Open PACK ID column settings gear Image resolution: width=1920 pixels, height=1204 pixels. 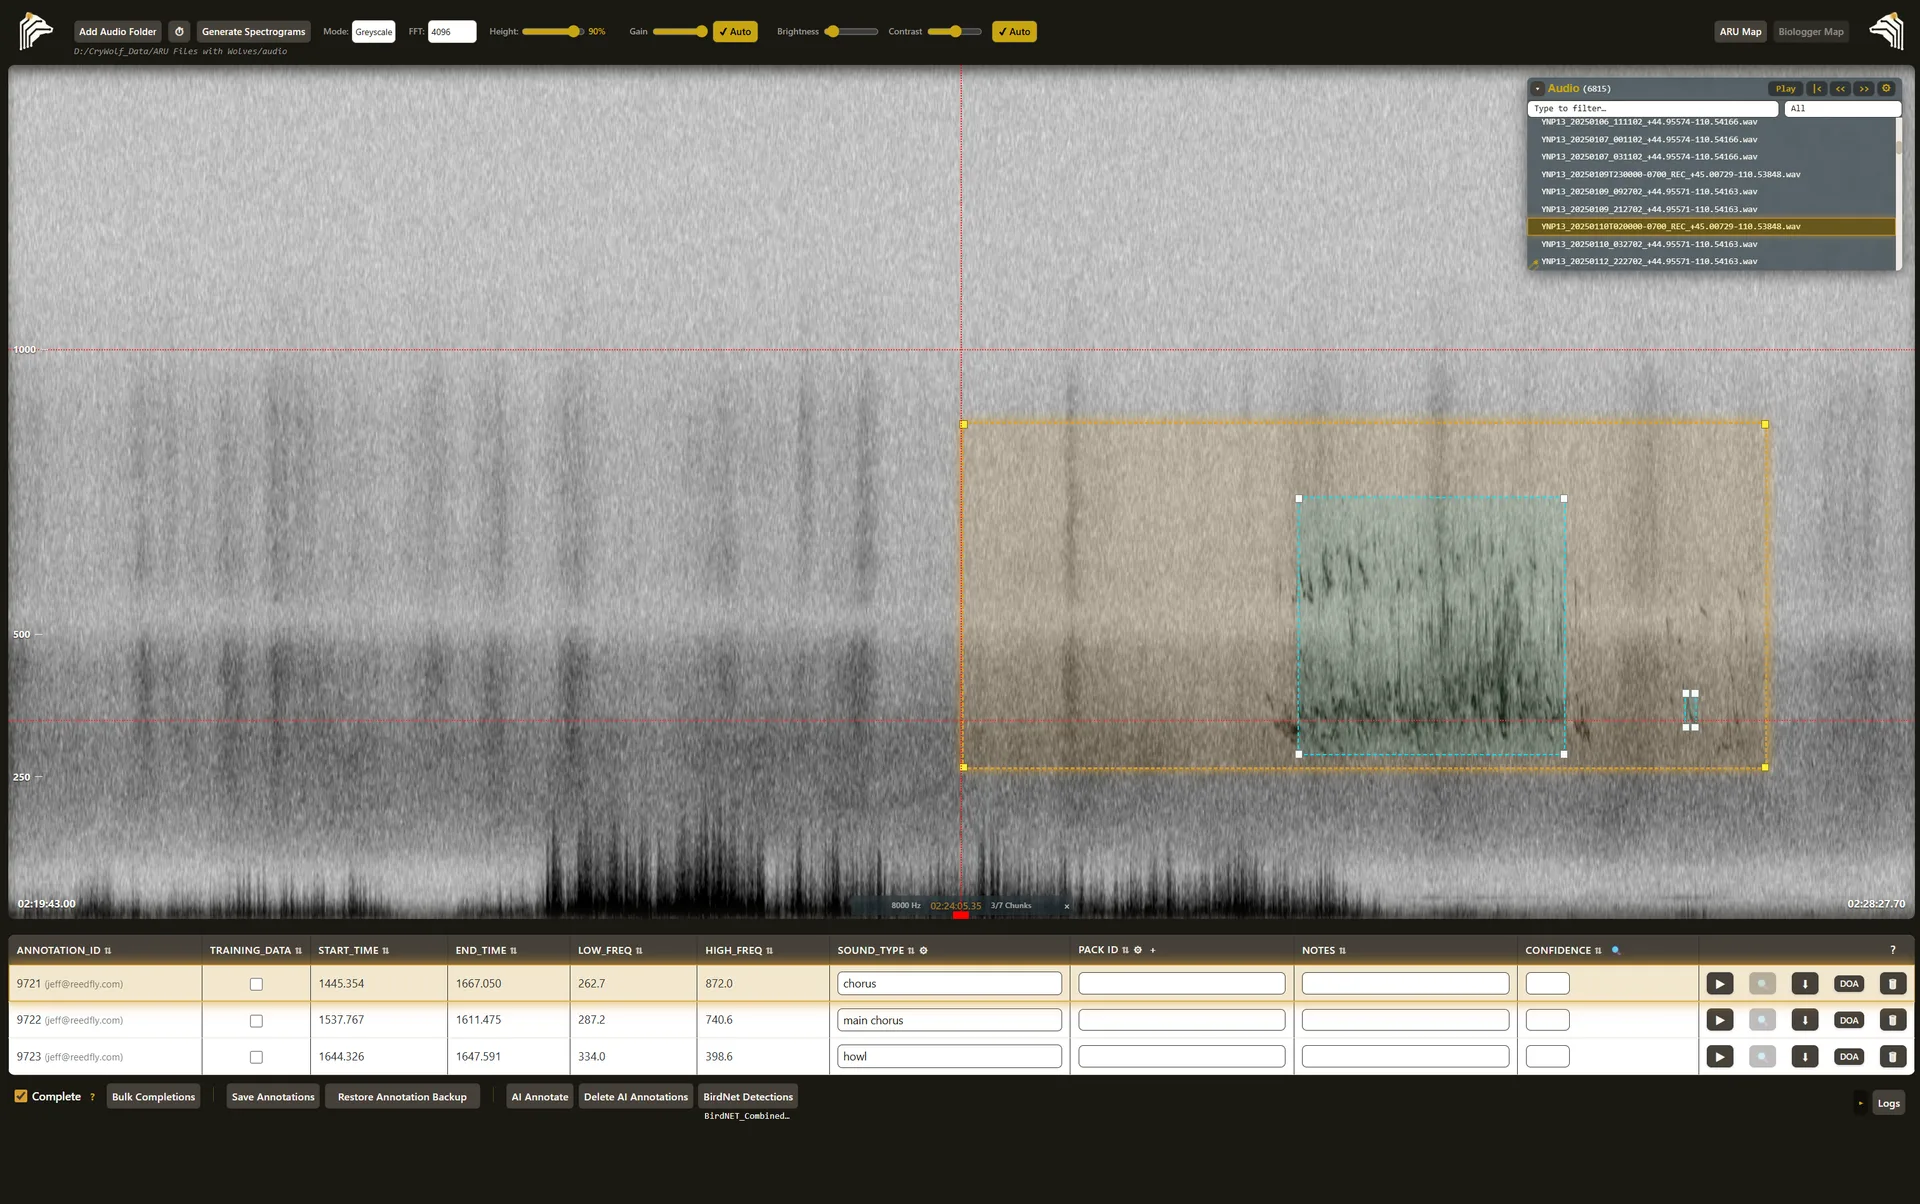1137,950
